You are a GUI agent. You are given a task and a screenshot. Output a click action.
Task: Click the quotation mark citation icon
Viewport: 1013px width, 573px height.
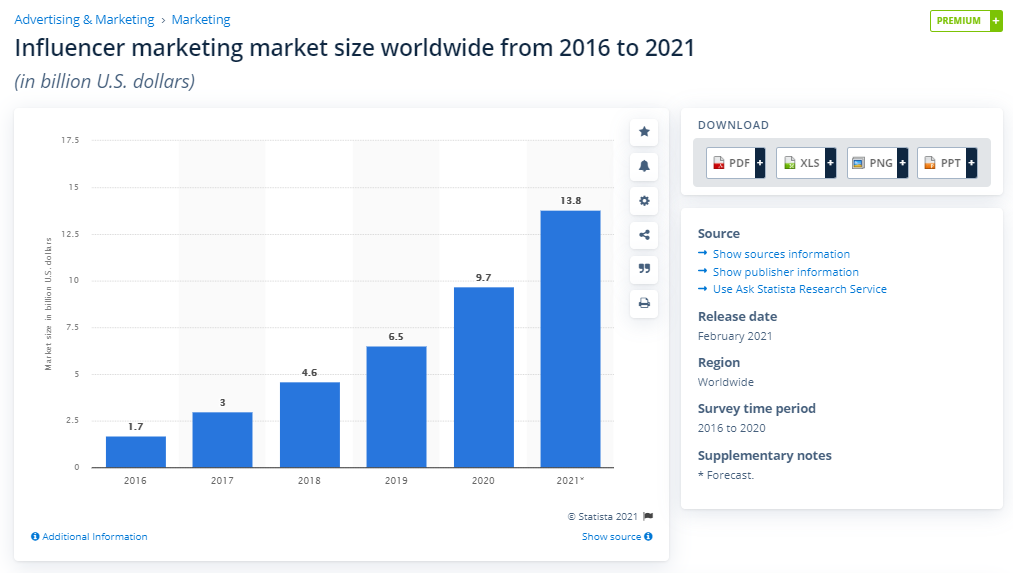point(644,269)
